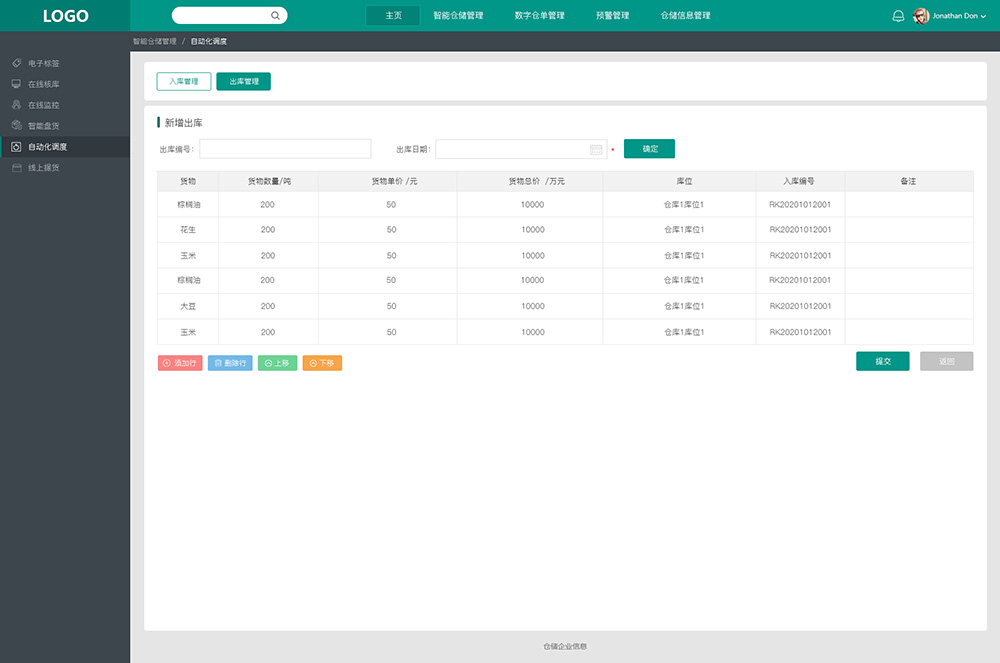Click the 货物 column header
The height and width of the screenshot is (663, 1000).
click(188, 181)
